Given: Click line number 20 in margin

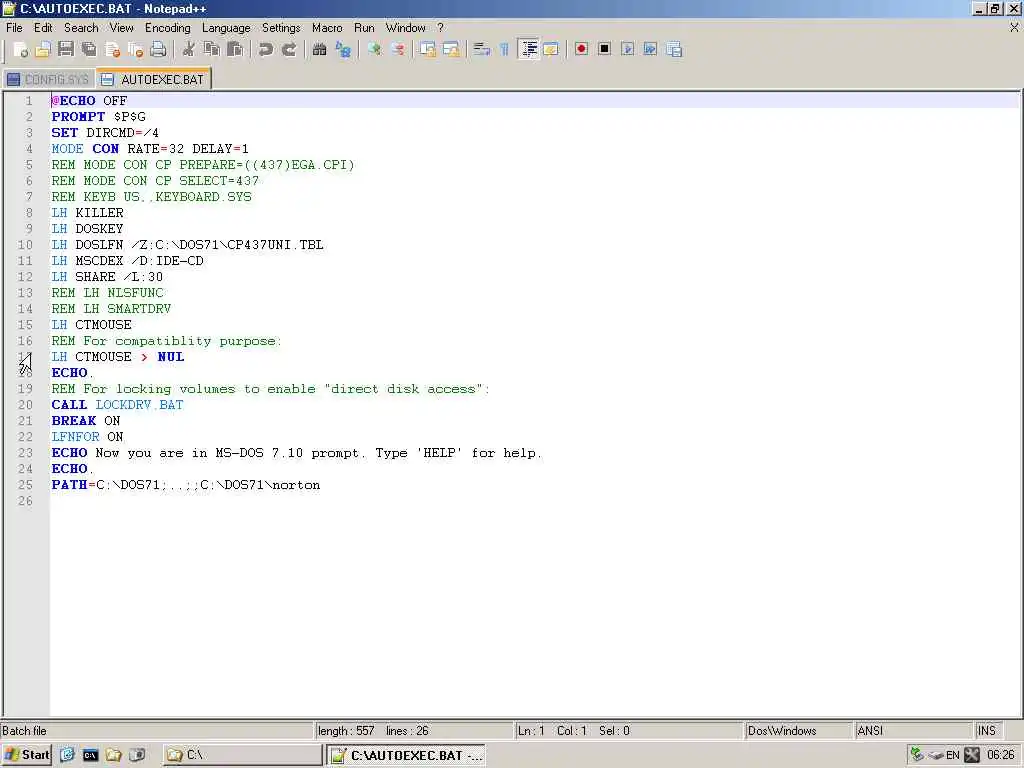Looking at the screenshot, I should (x=25, y=405).
